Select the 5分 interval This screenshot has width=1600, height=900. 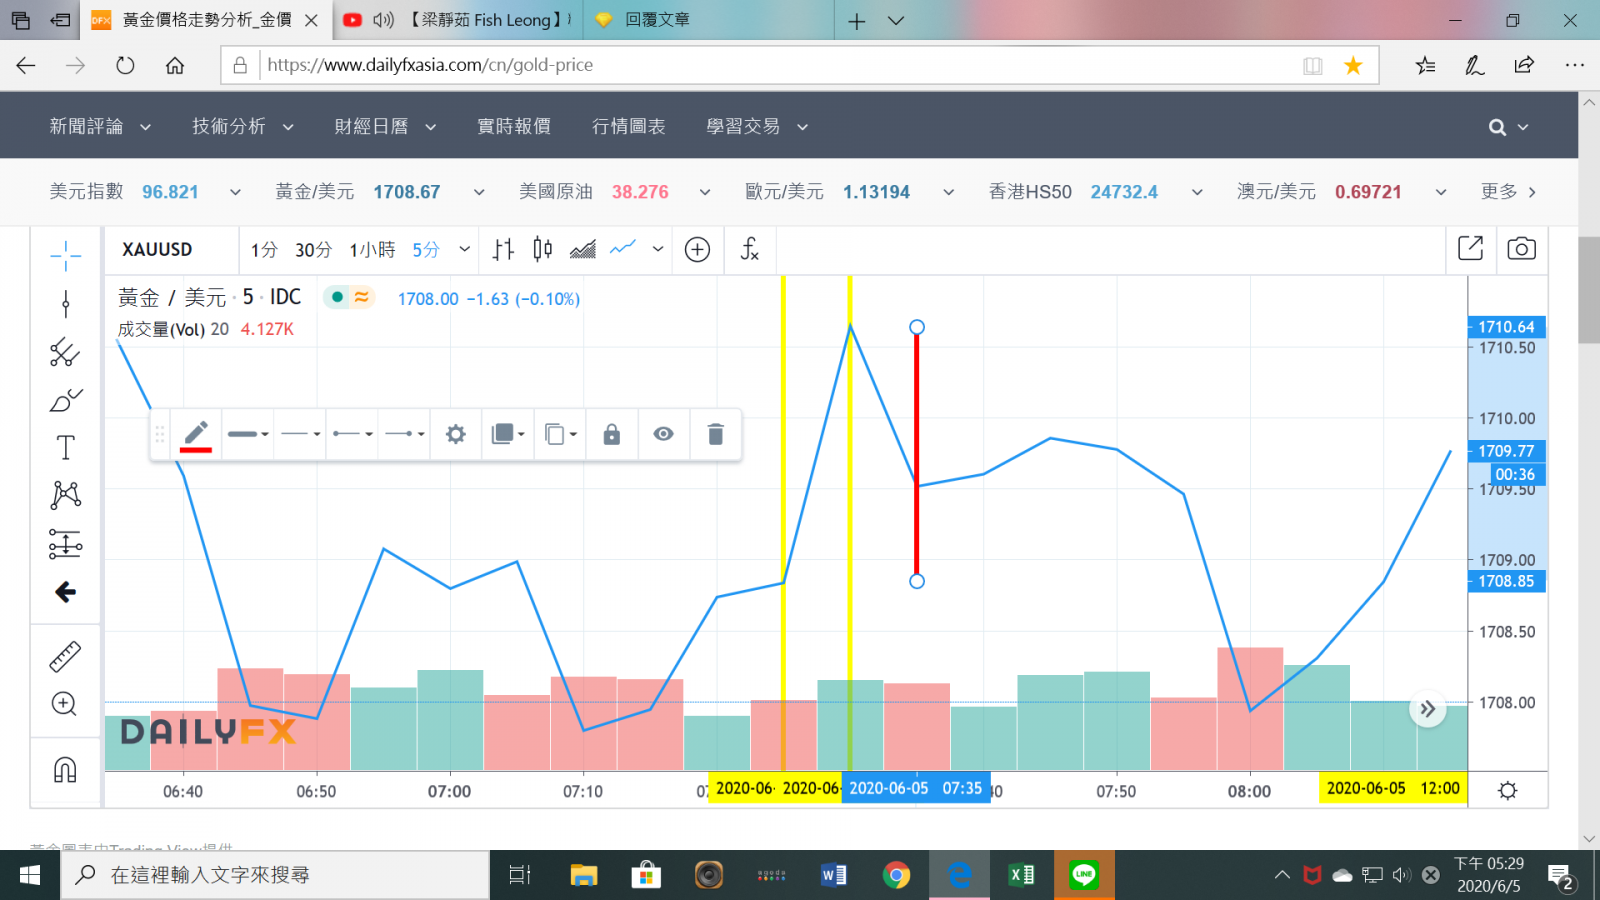(426, 250)
